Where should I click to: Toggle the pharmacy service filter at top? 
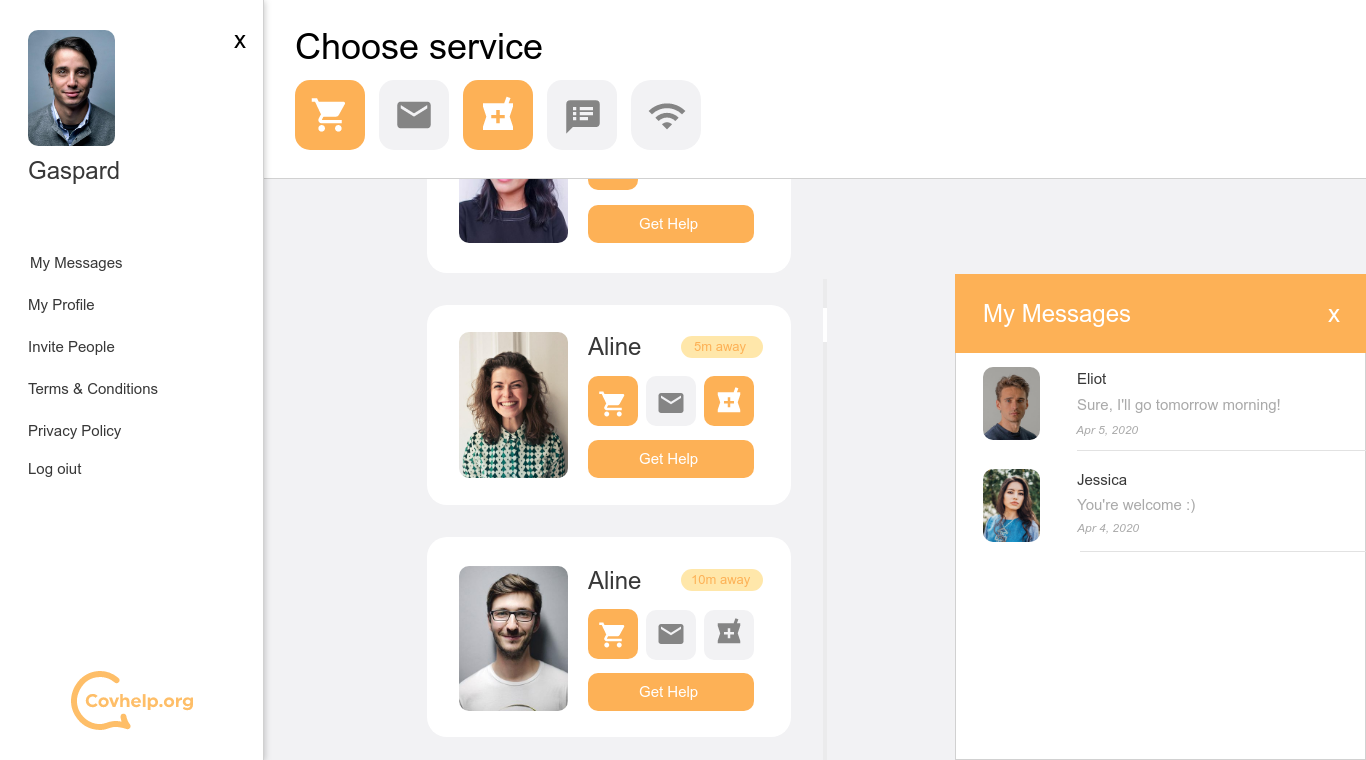point(498,115)
